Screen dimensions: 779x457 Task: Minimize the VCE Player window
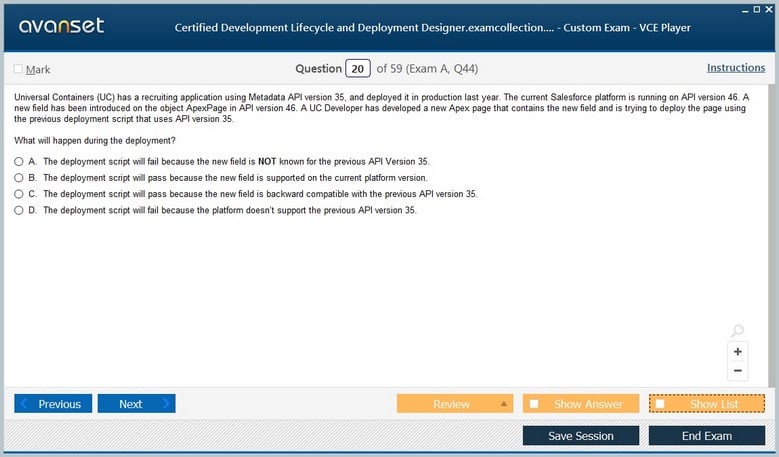click(x=745, y=10)
